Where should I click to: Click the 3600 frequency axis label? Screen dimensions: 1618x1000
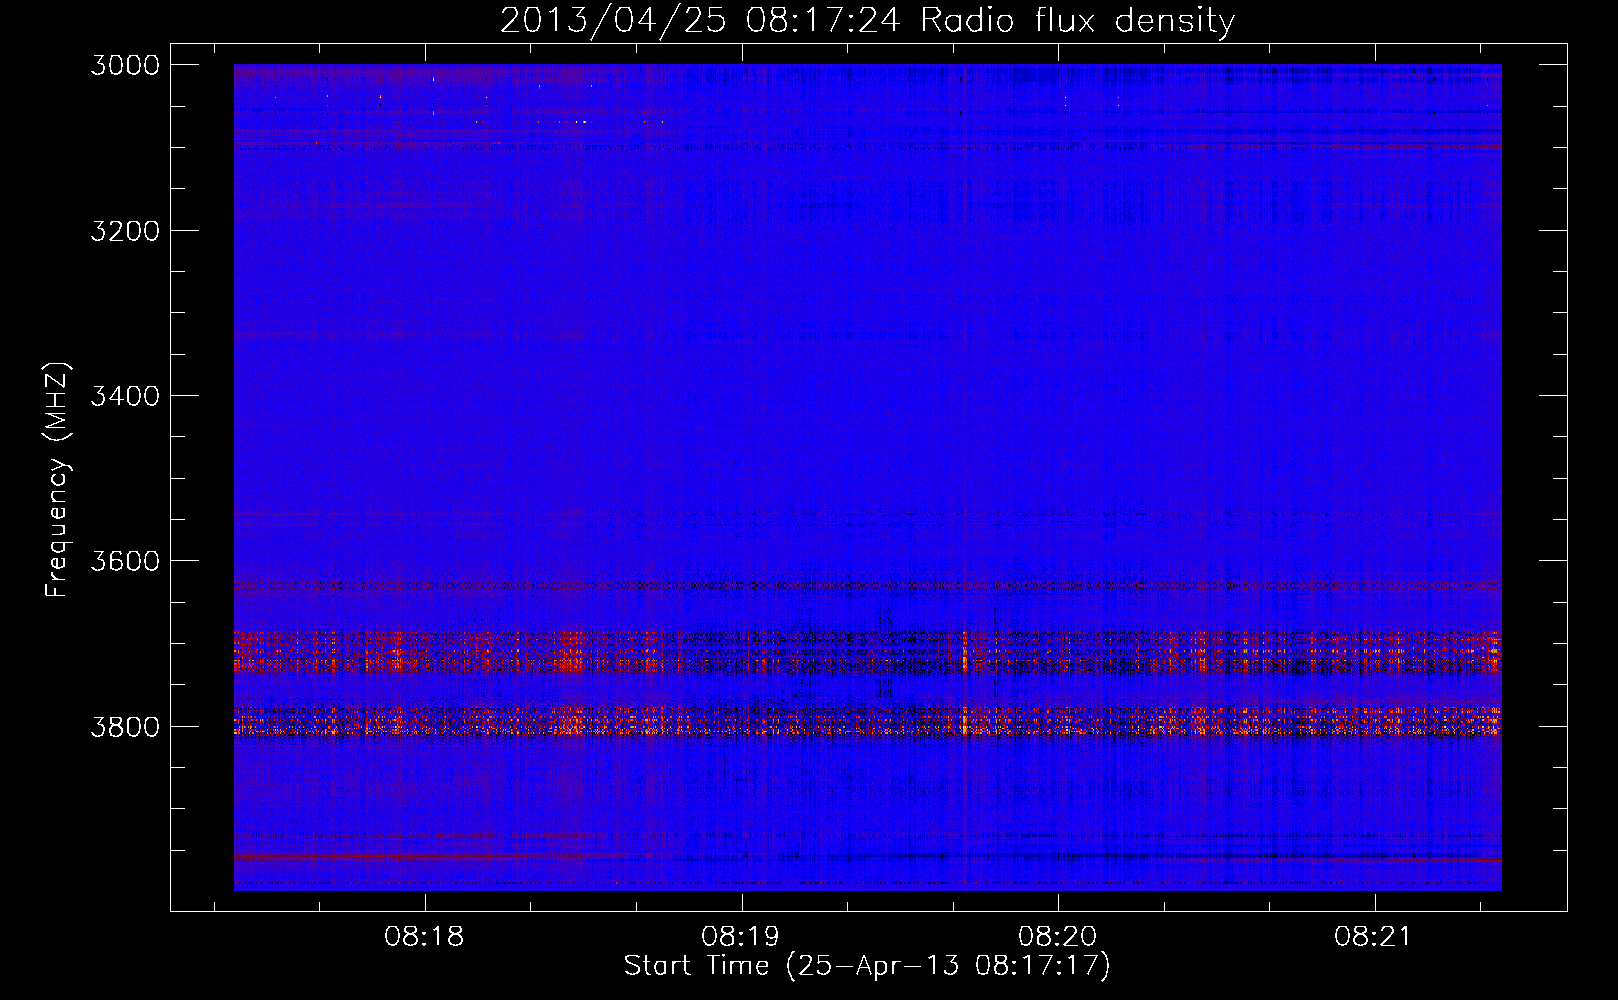(125, 561)
